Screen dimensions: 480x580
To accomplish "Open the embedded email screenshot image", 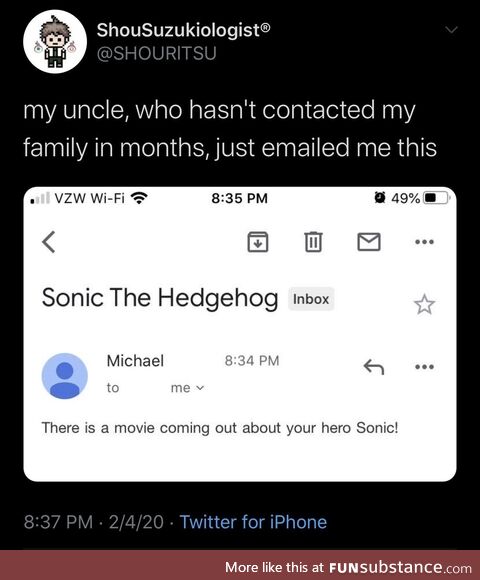I will [x=240, y=334].
